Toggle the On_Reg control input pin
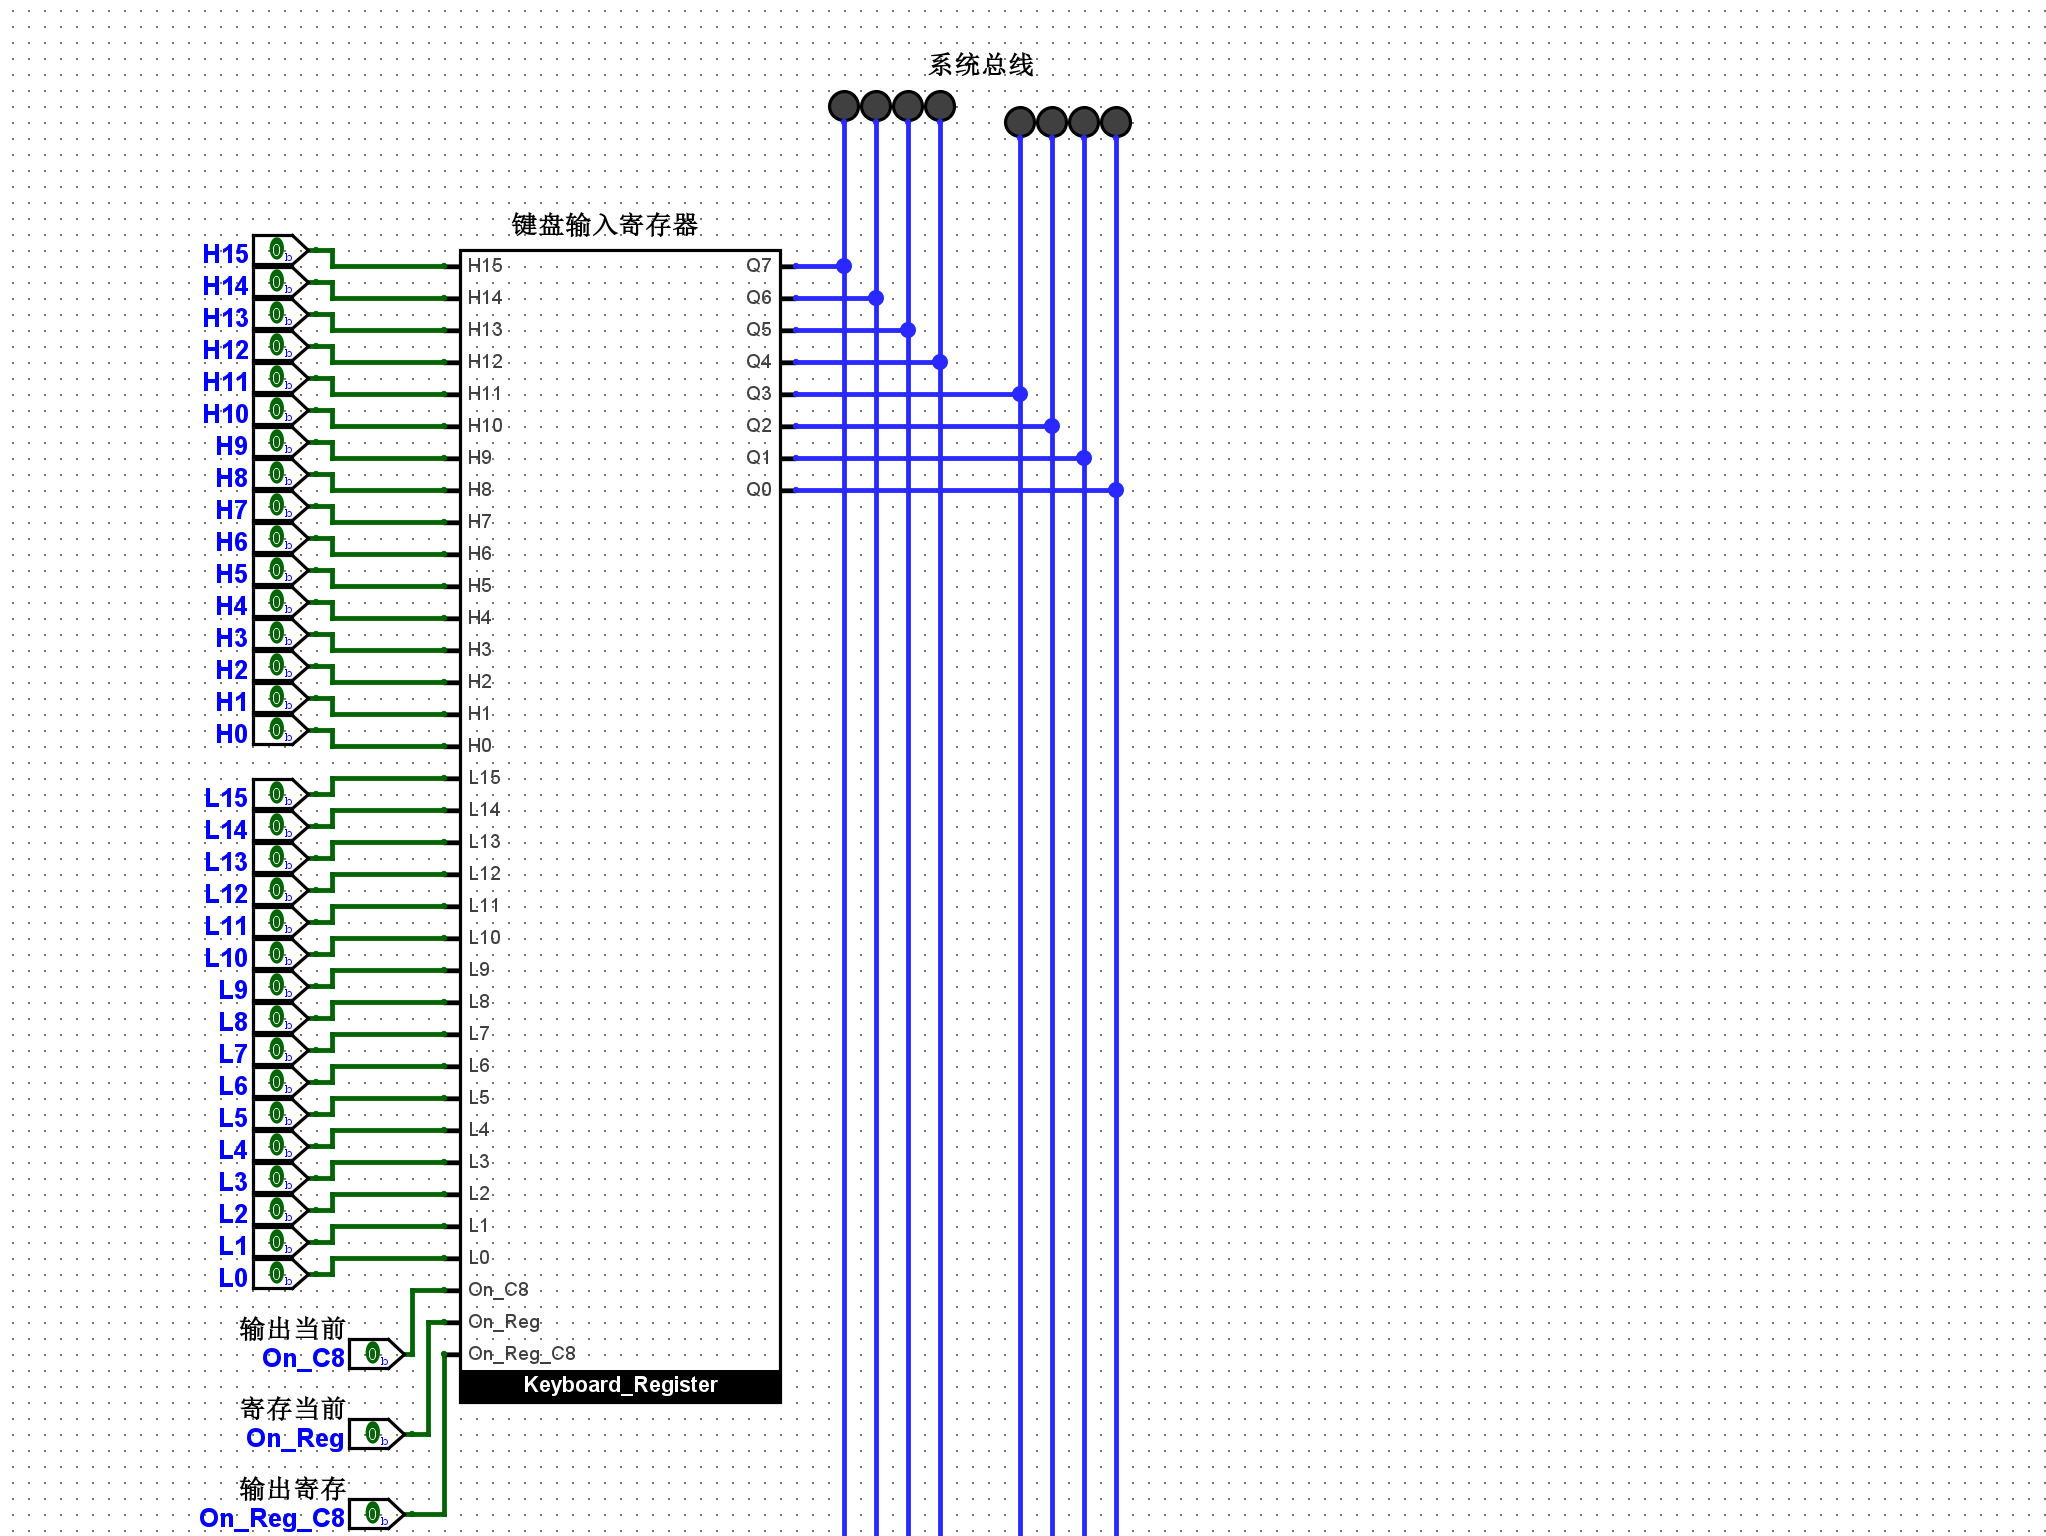Screen dimensions: 2046x1536 pos(376,1434)
